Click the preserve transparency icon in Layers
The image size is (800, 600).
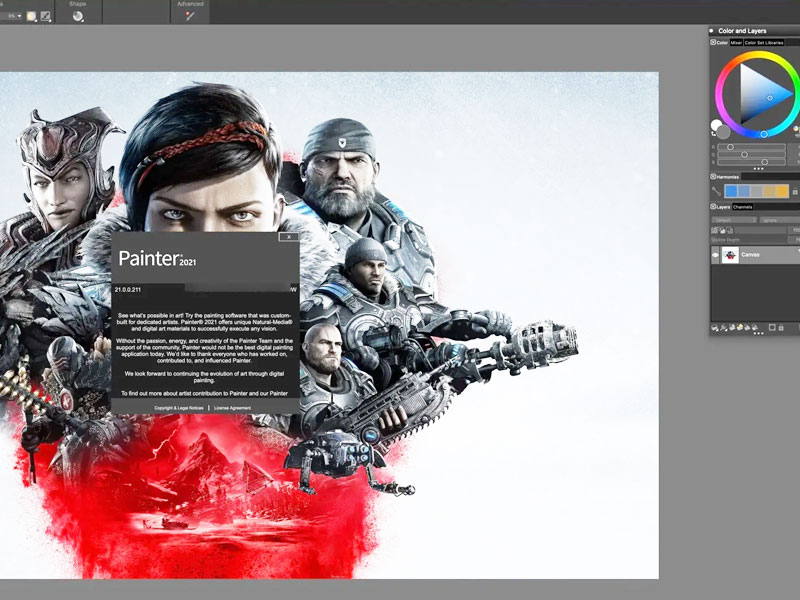[714, 231]
